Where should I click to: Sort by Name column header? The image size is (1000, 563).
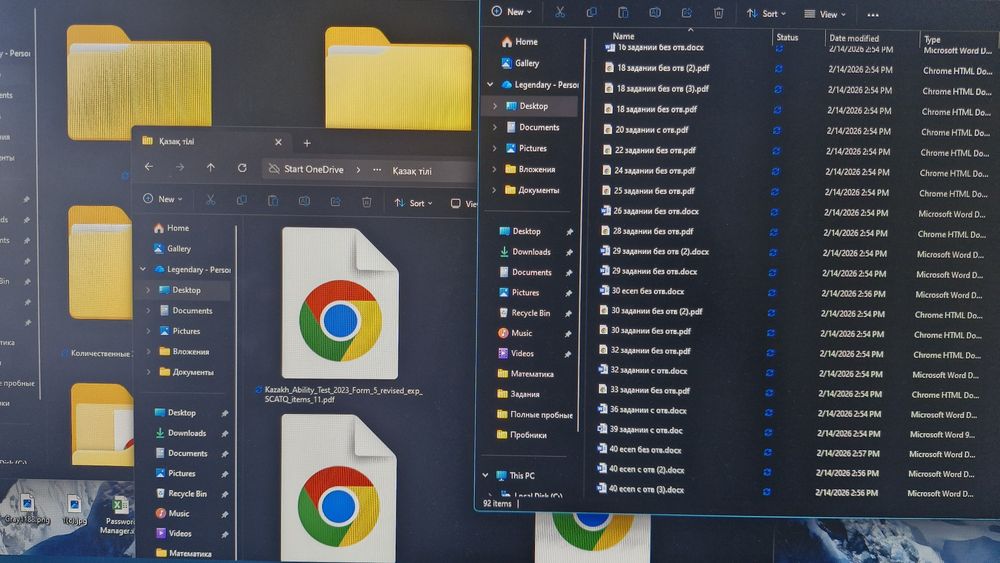pyautogui.click(x=623, y=36)
